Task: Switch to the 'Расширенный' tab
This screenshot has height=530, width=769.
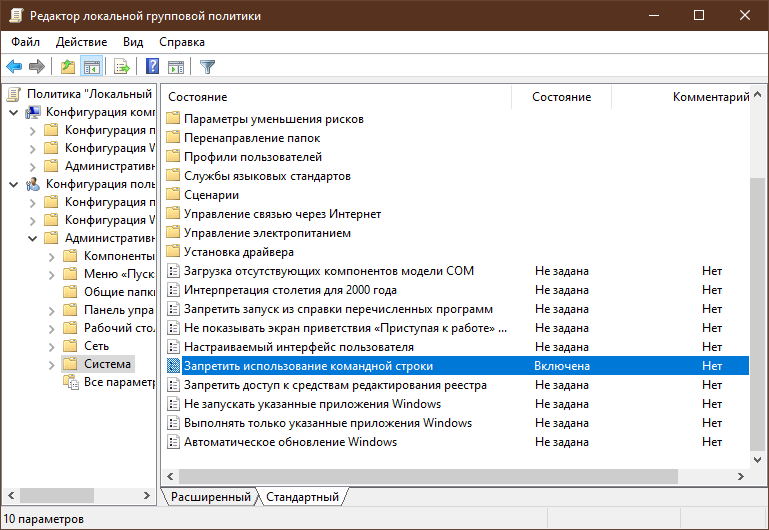Action: point(211,497)
